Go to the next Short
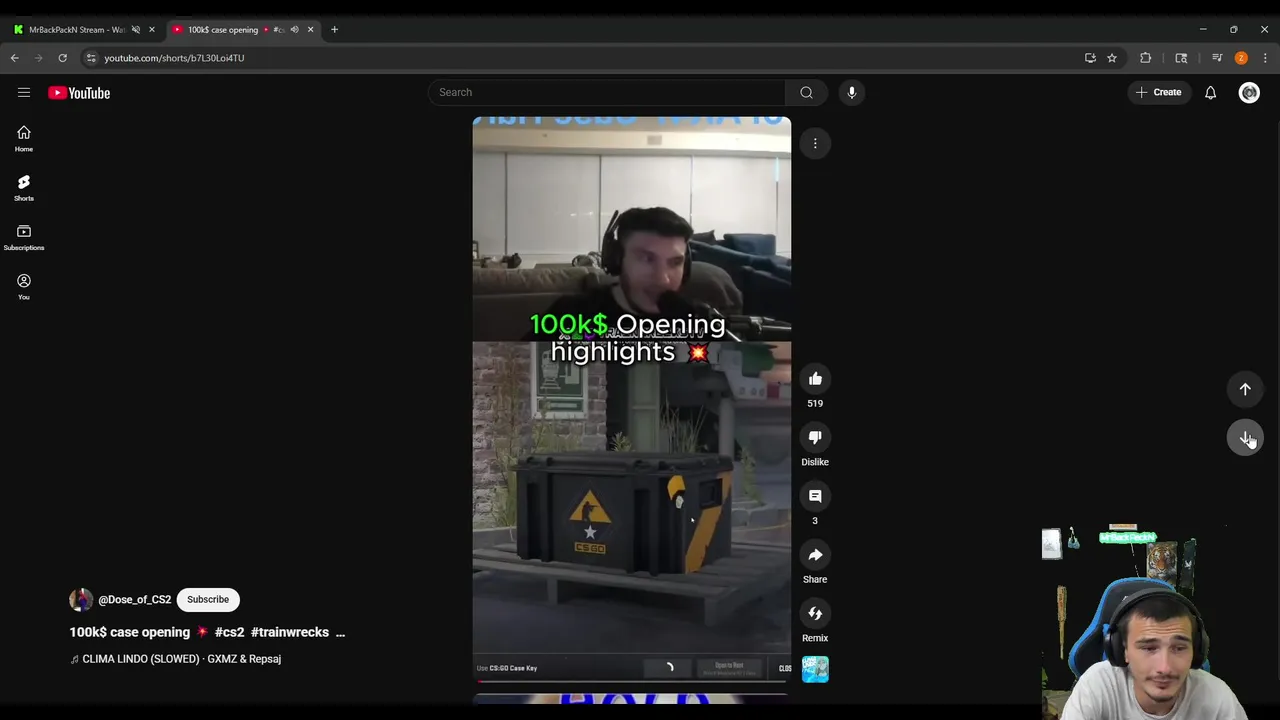Viewport: 1280px width, 720px height. [1245, 438]
